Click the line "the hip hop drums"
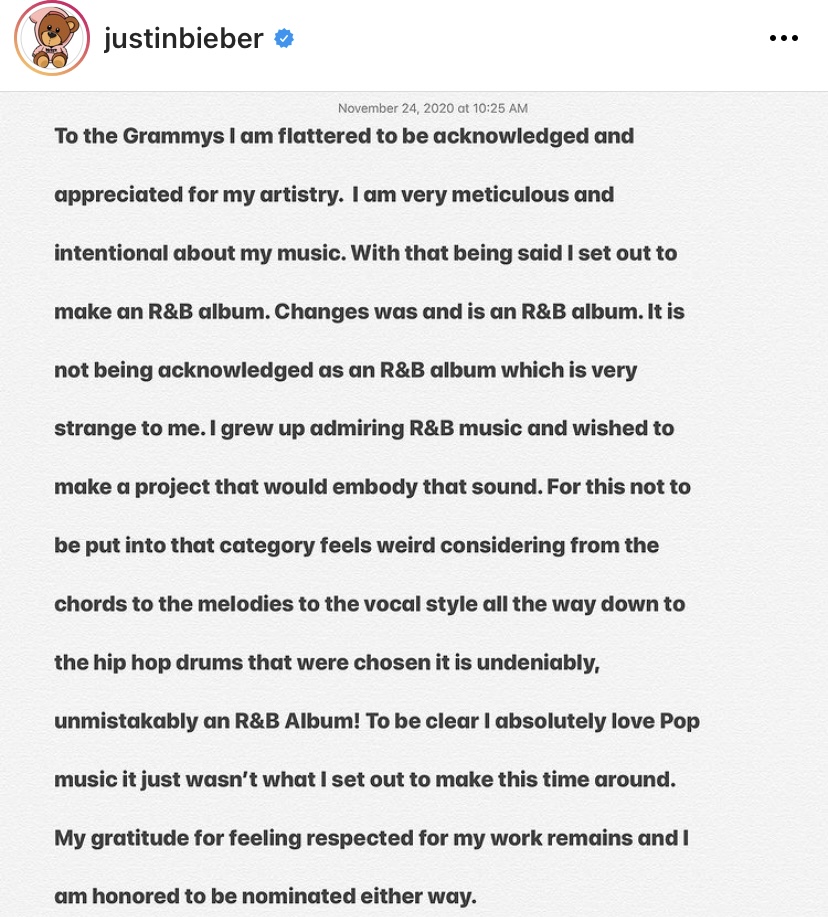The height and width of the screenshot is (917, 828). (327, 663)
